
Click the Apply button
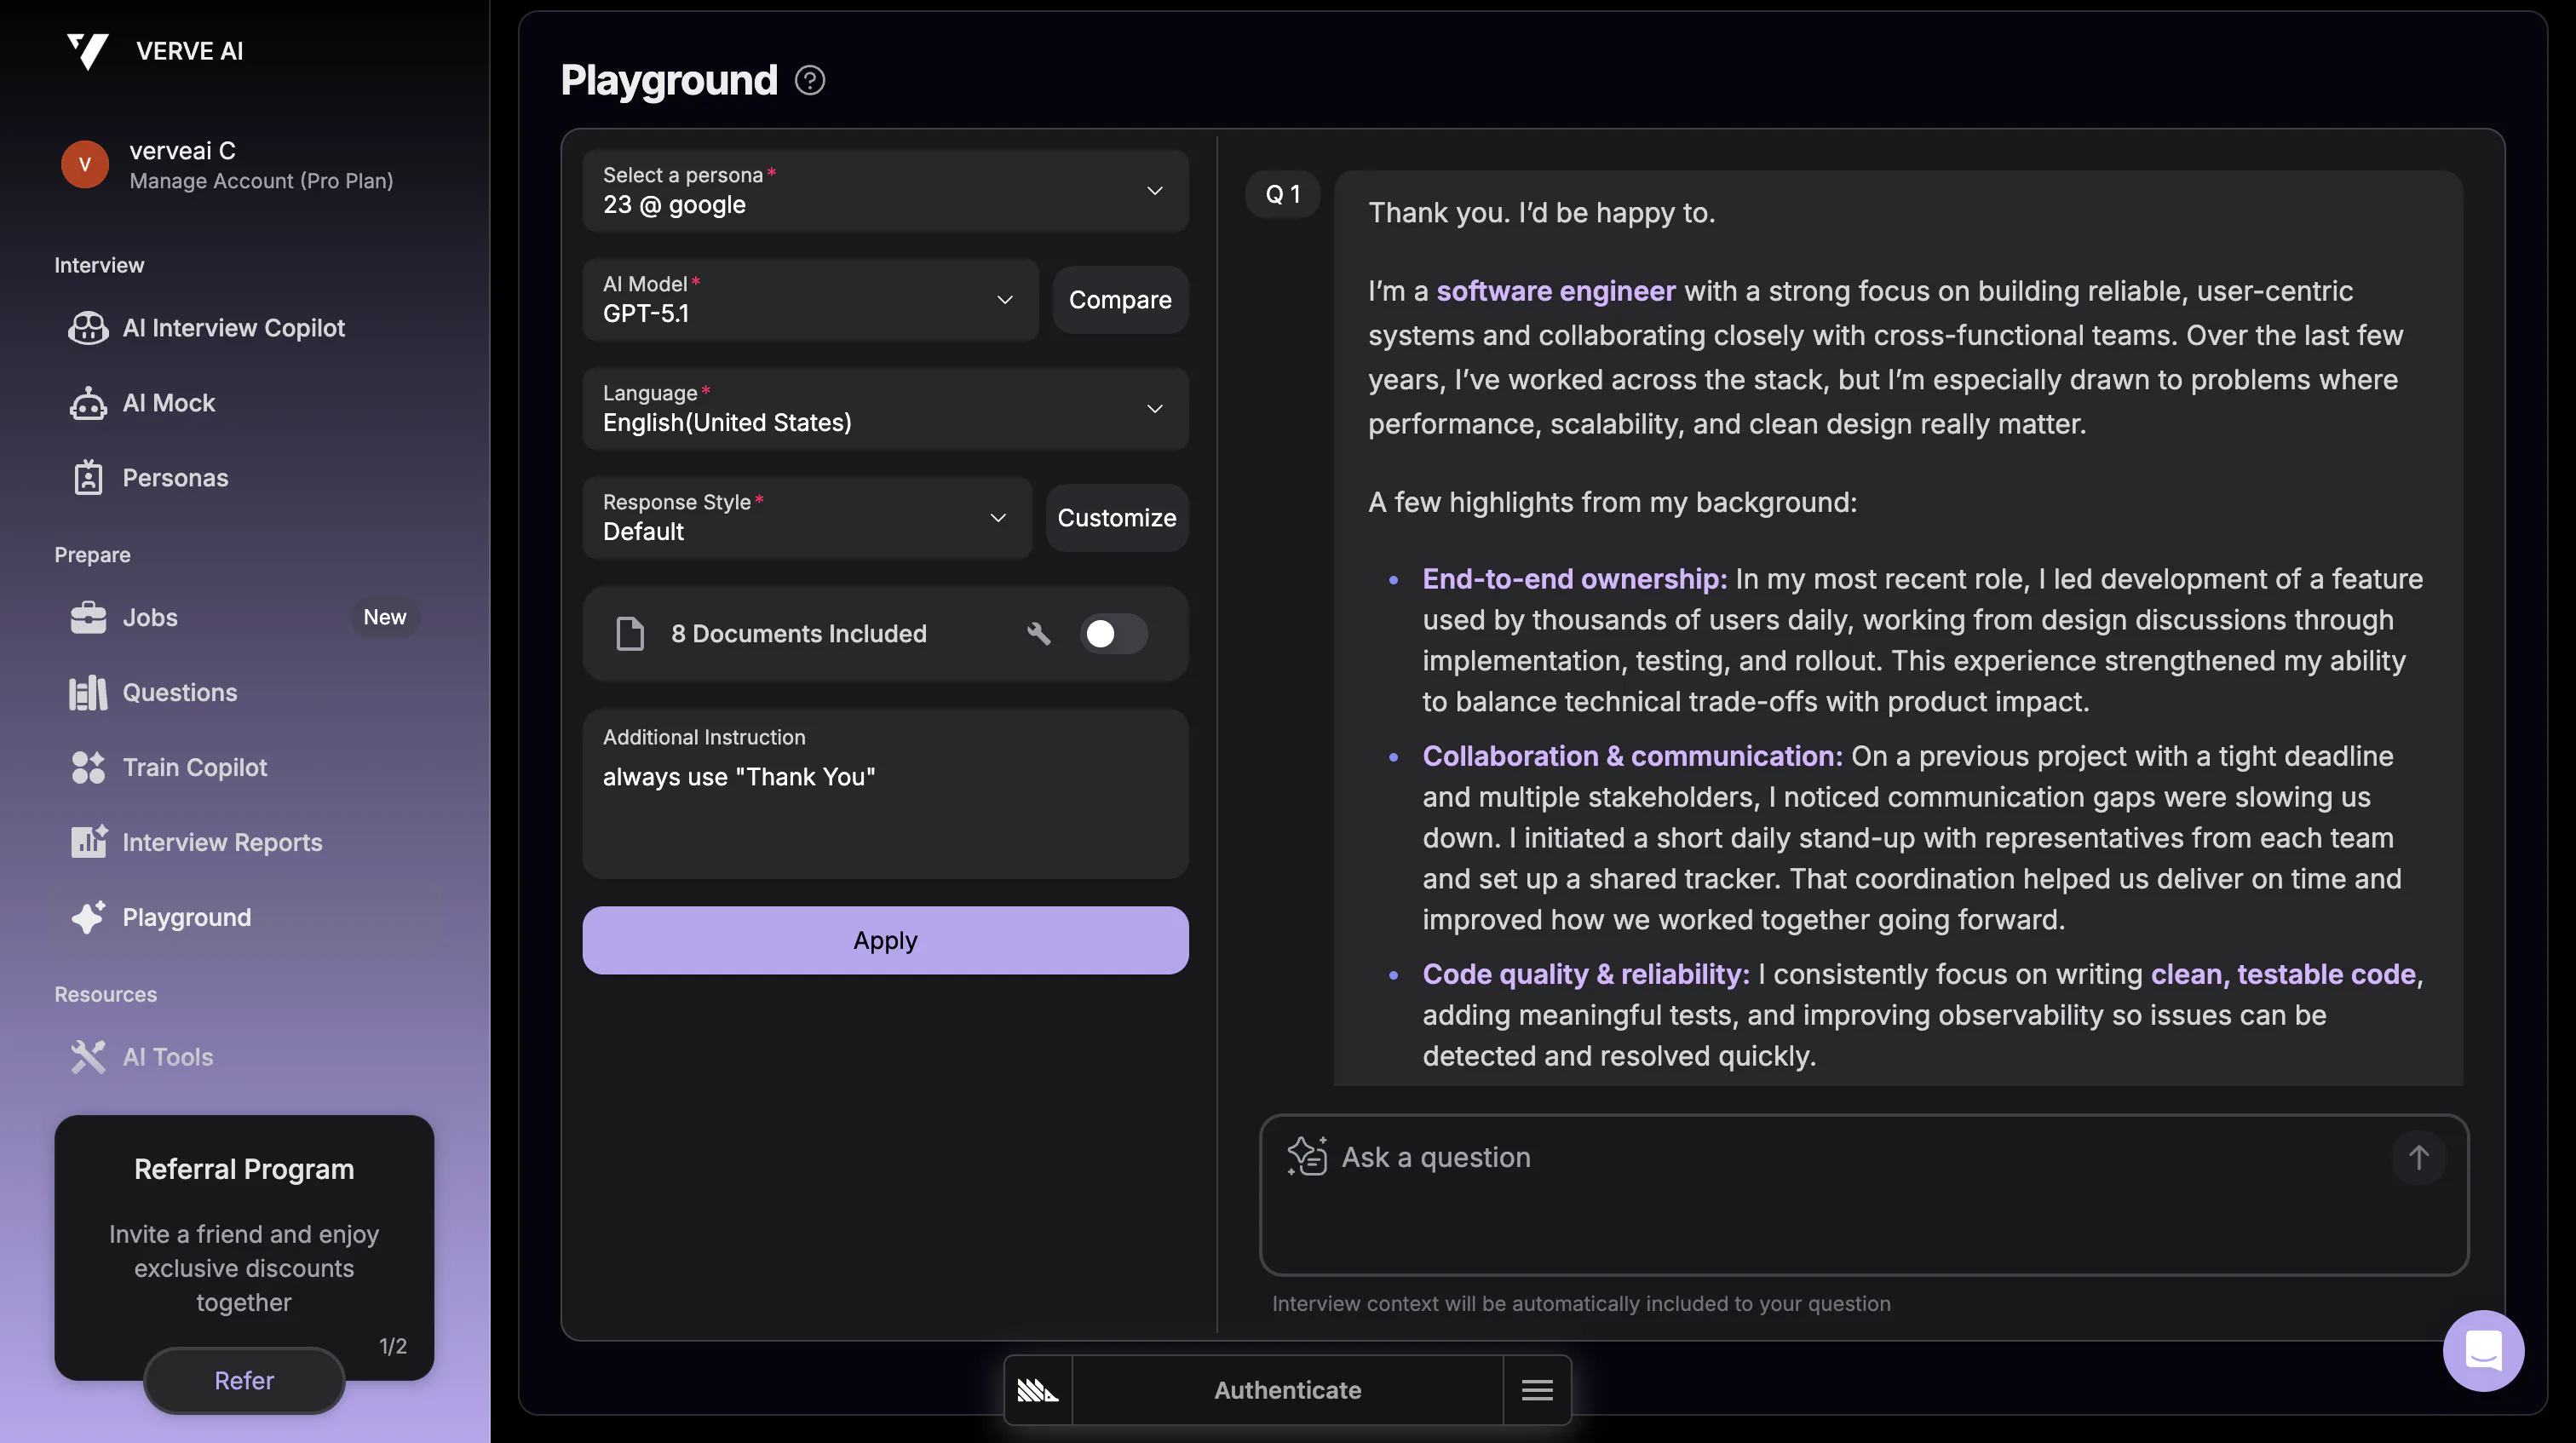tap(885, 941)
